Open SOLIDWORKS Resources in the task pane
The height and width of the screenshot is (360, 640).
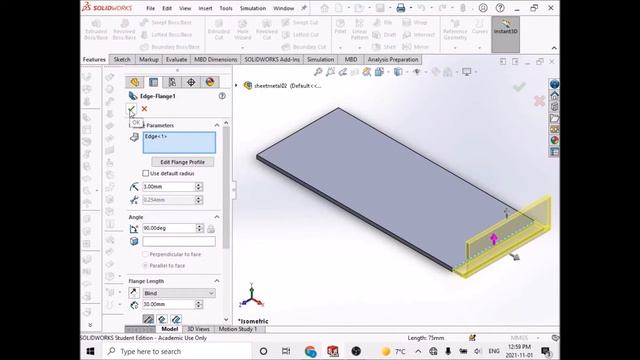[x=554, y=96]
